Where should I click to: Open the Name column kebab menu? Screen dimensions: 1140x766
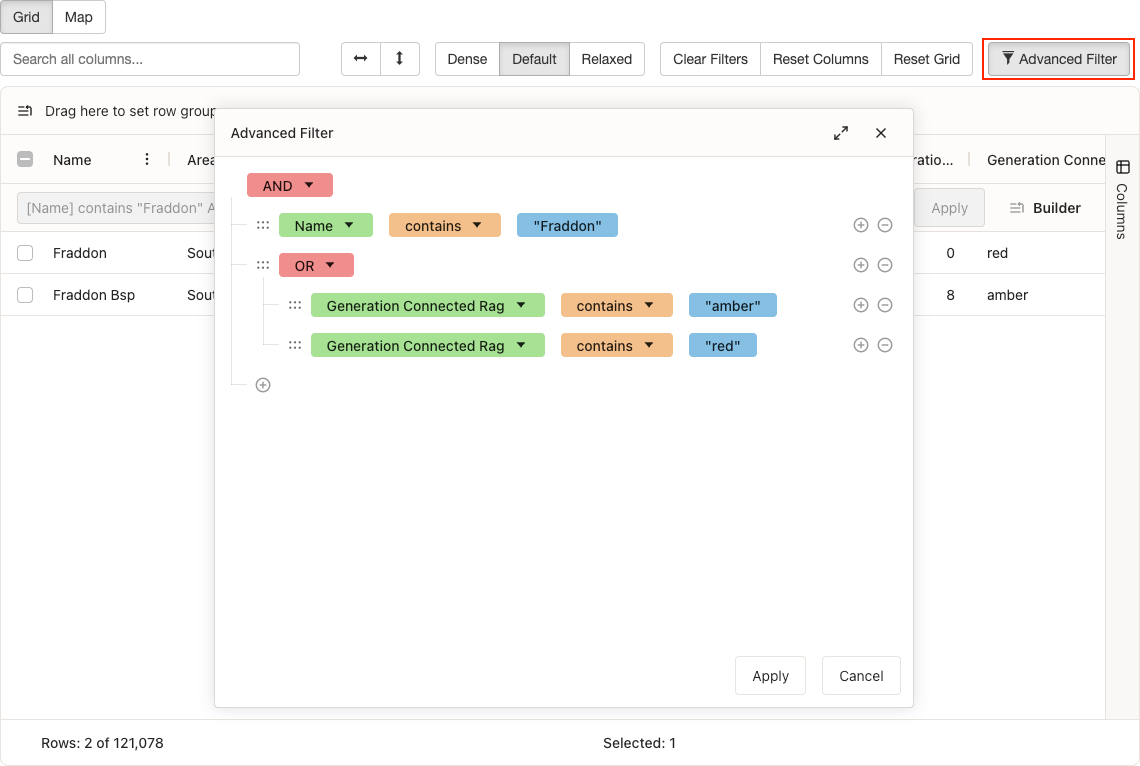tap(147, 159)
